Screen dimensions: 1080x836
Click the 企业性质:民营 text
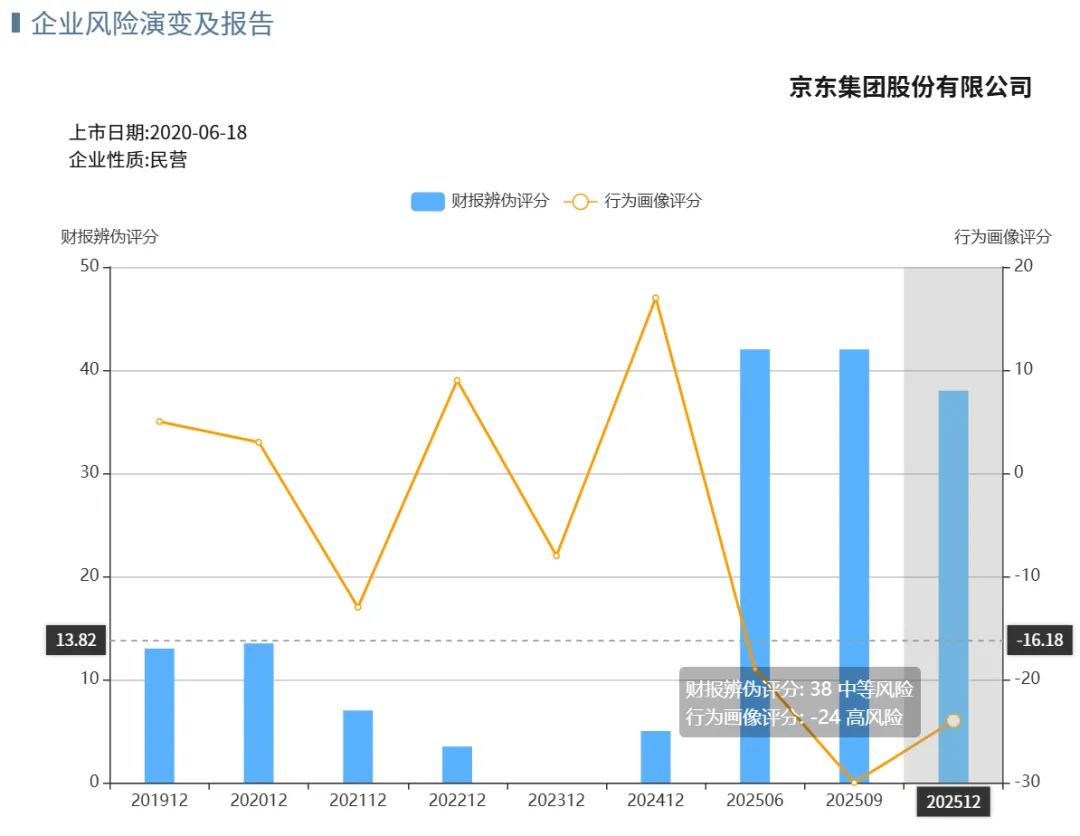pos(128,160)
